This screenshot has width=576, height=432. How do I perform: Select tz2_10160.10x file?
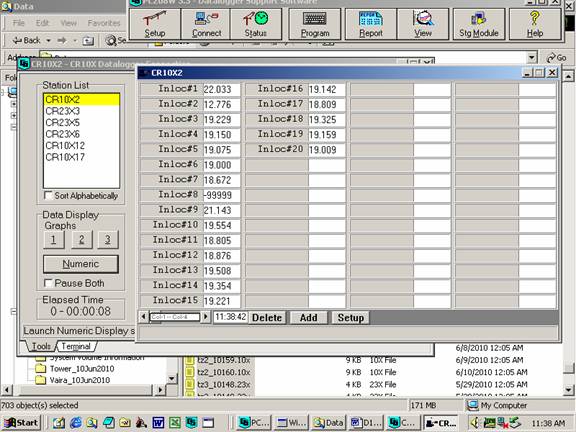pyautogui.click(x=224, y=372)
